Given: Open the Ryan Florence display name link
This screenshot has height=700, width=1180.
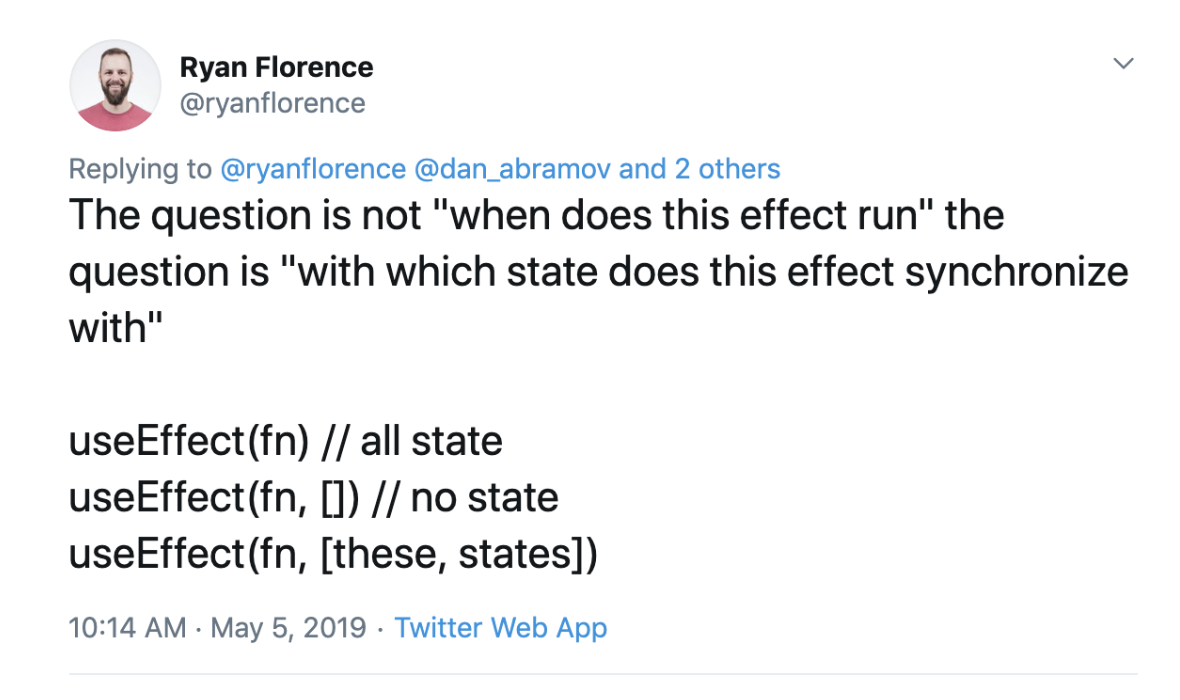Looking at the screenshot, I should pos(276,68).
